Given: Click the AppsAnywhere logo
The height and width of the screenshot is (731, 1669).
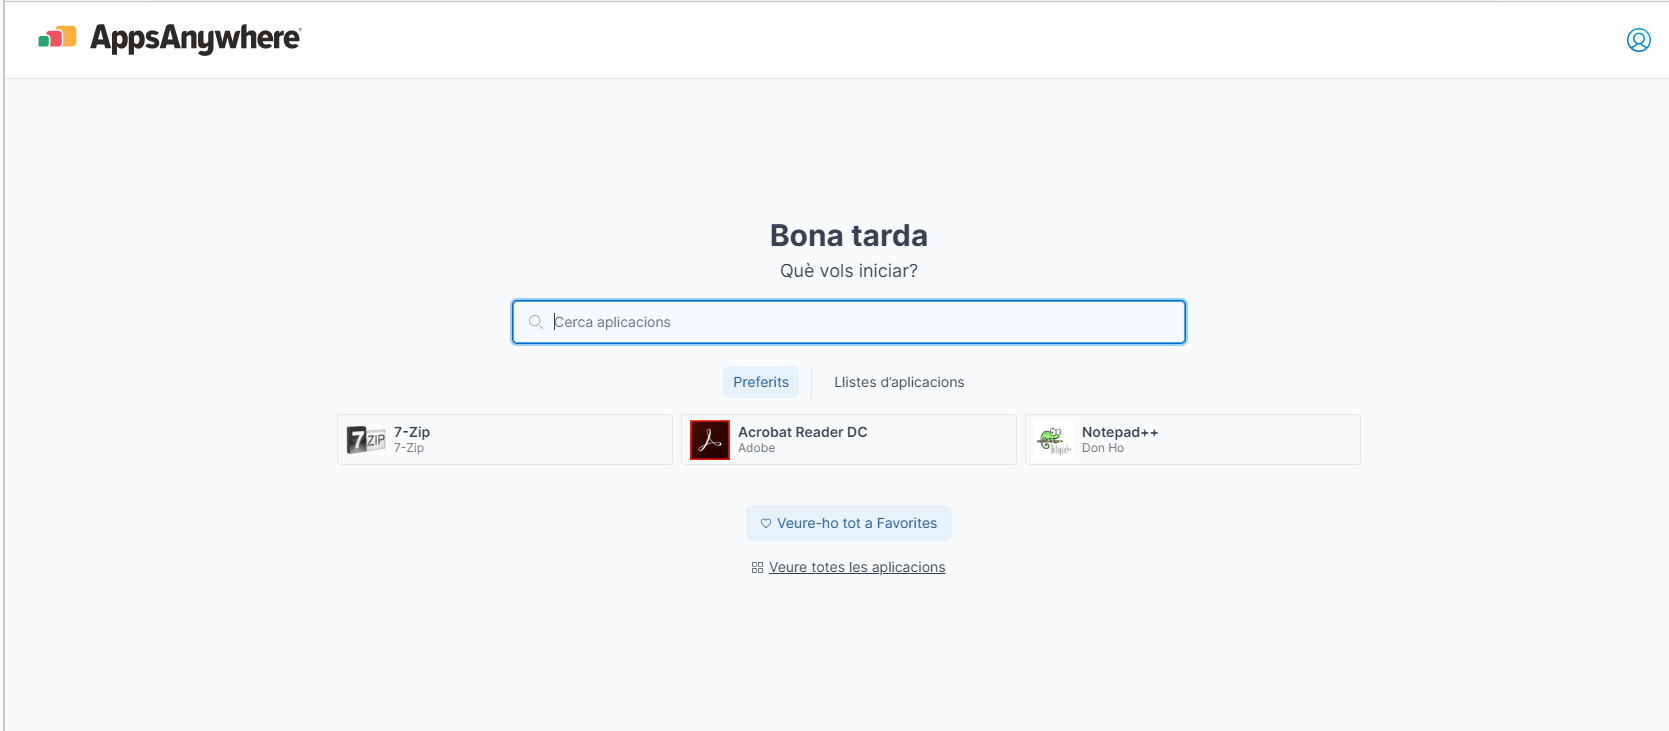Looking at the screenshot, I should (170, 38).
